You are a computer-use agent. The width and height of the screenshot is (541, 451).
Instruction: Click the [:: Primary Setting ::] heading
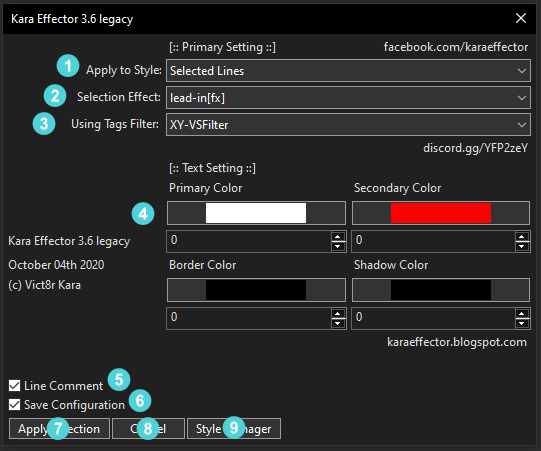[223, 47]
